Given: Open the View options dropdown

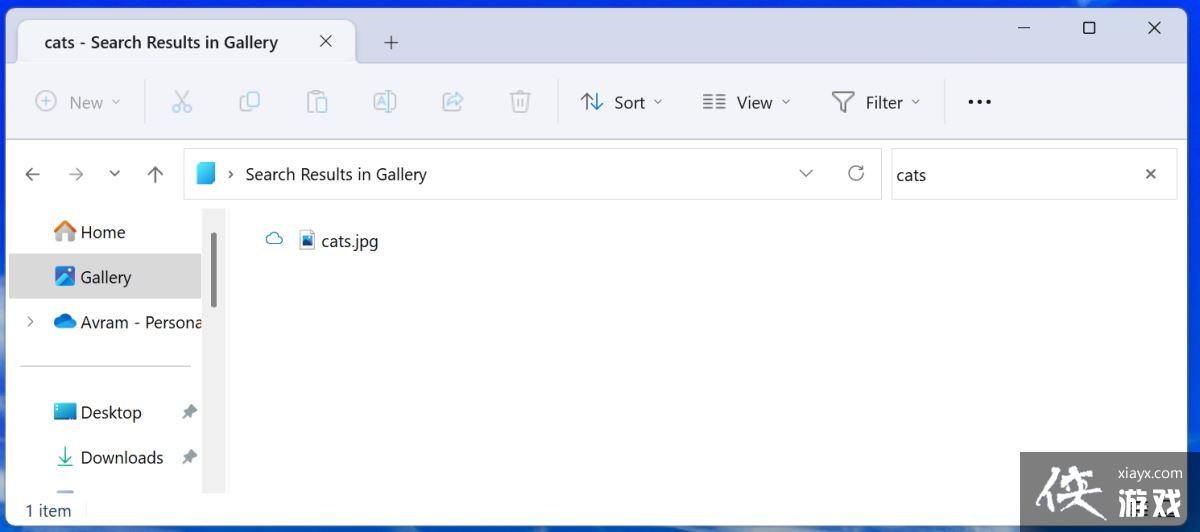Looking at the screenshot, I should pyautogui.click(x=746, y=102).
